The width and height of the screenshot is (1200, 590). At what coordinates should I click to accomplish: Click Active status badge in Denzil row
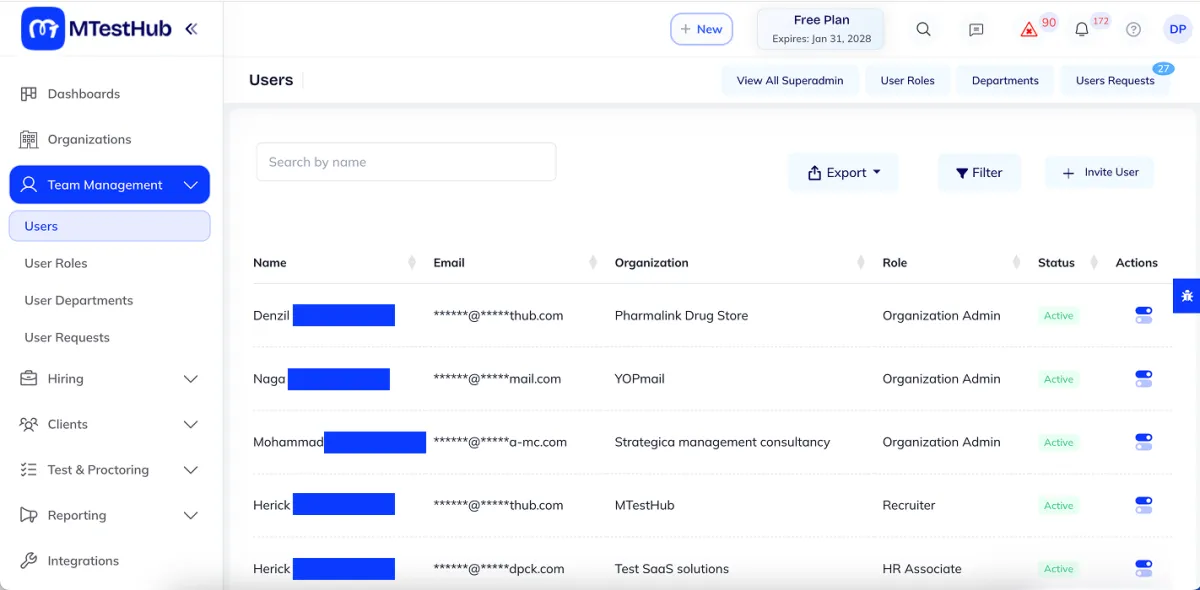[x=1059, y=315]
